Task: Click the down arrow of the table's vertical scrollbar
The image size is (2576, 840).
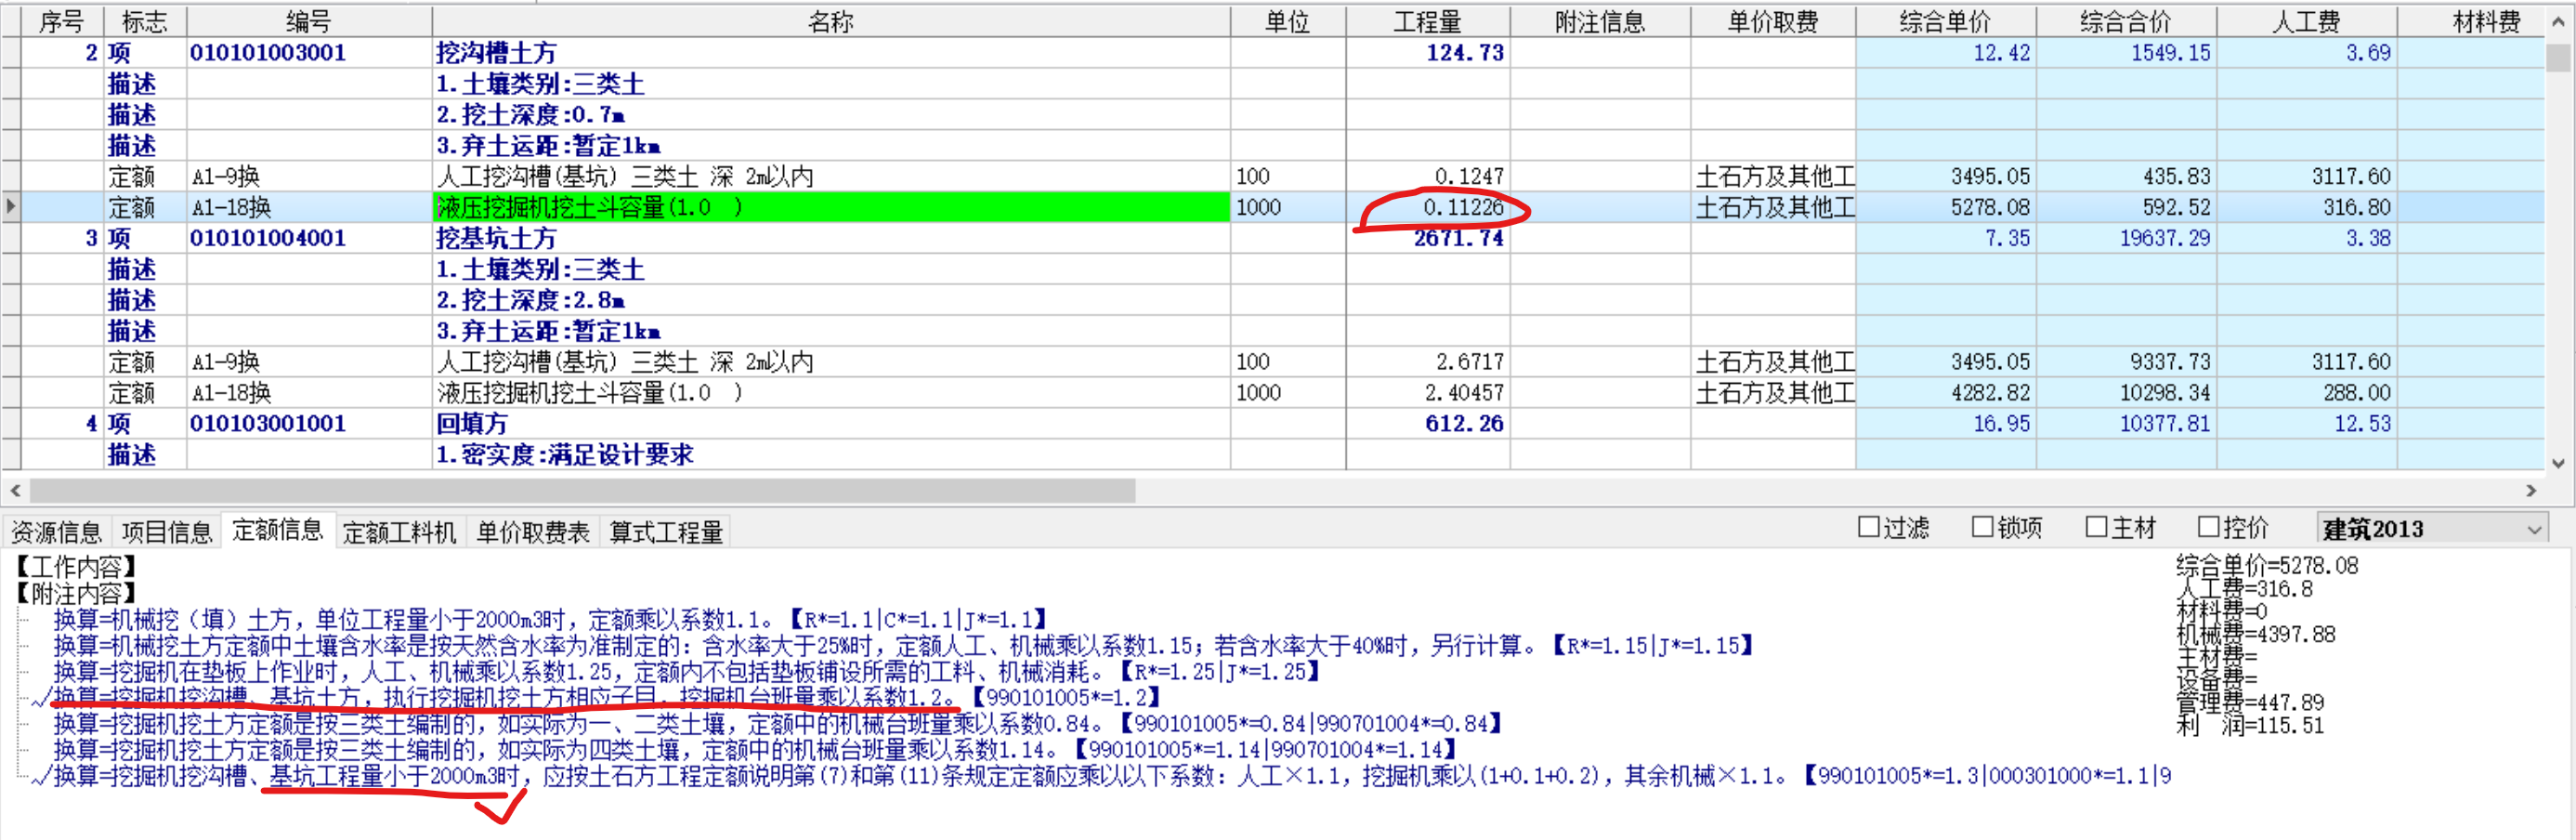Action: pyautogui.click(x=2558, y=463)
